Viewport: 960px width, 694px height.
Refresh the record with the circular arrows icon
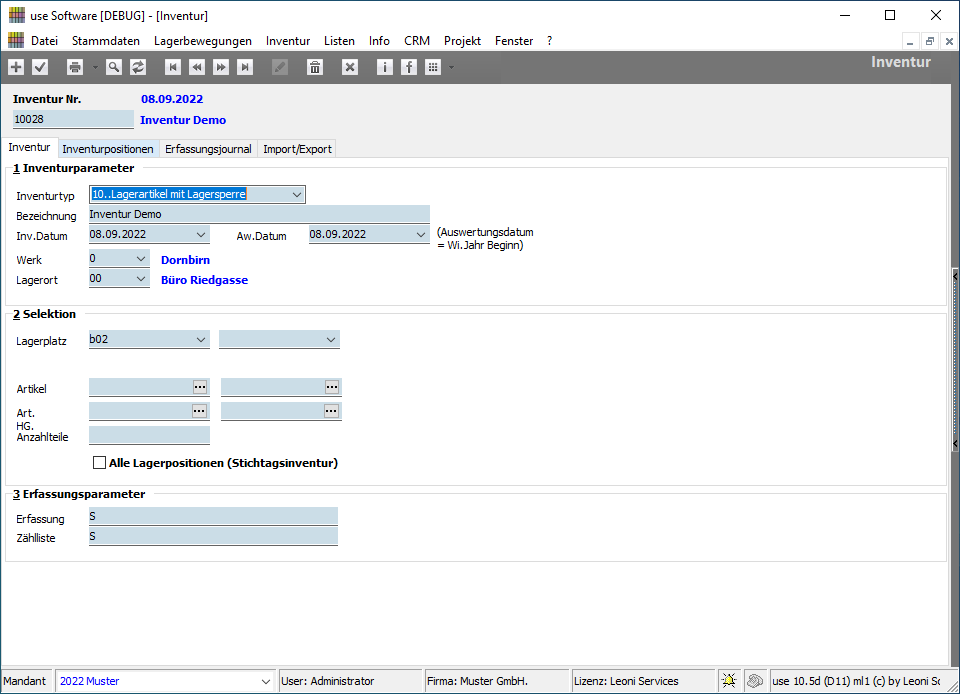point(138,67)
